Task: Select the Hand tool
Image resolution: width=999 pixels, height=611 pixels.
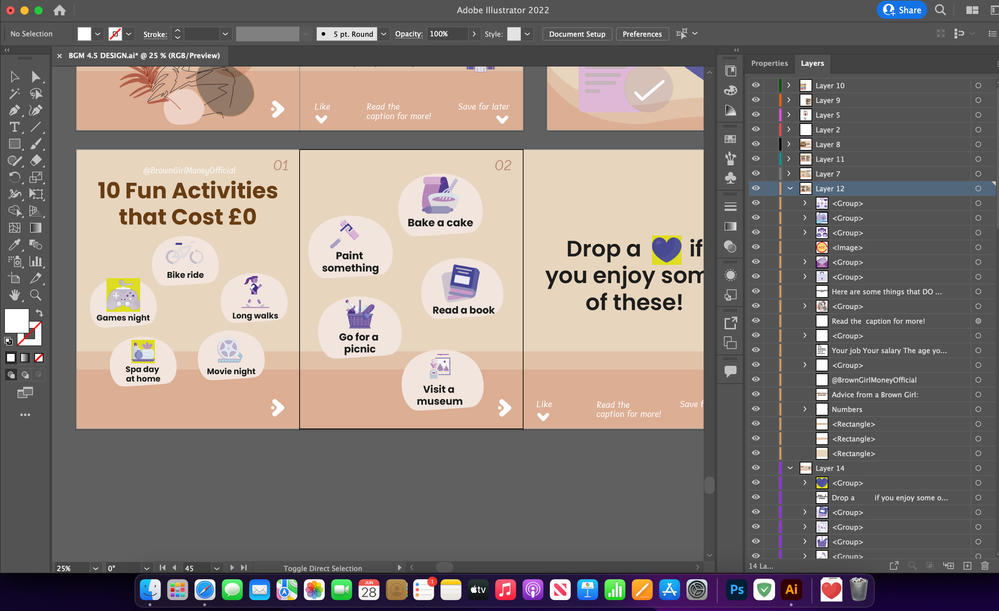Action: [x=15, y=295]
